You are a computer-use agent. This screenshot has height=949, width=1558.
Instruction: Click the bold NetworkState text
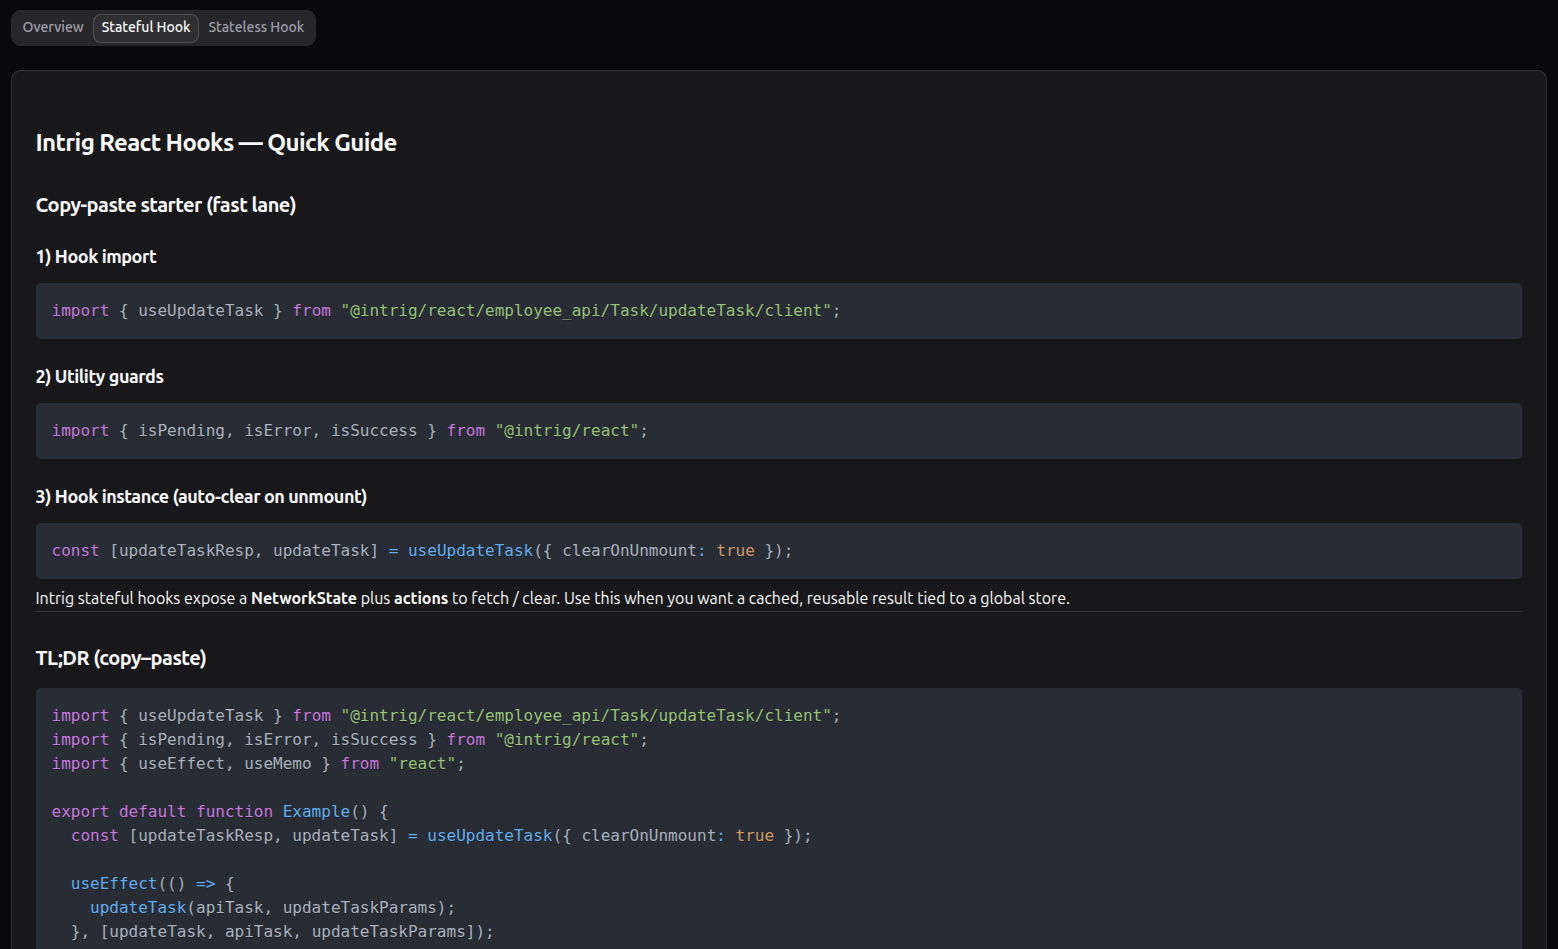303,598
